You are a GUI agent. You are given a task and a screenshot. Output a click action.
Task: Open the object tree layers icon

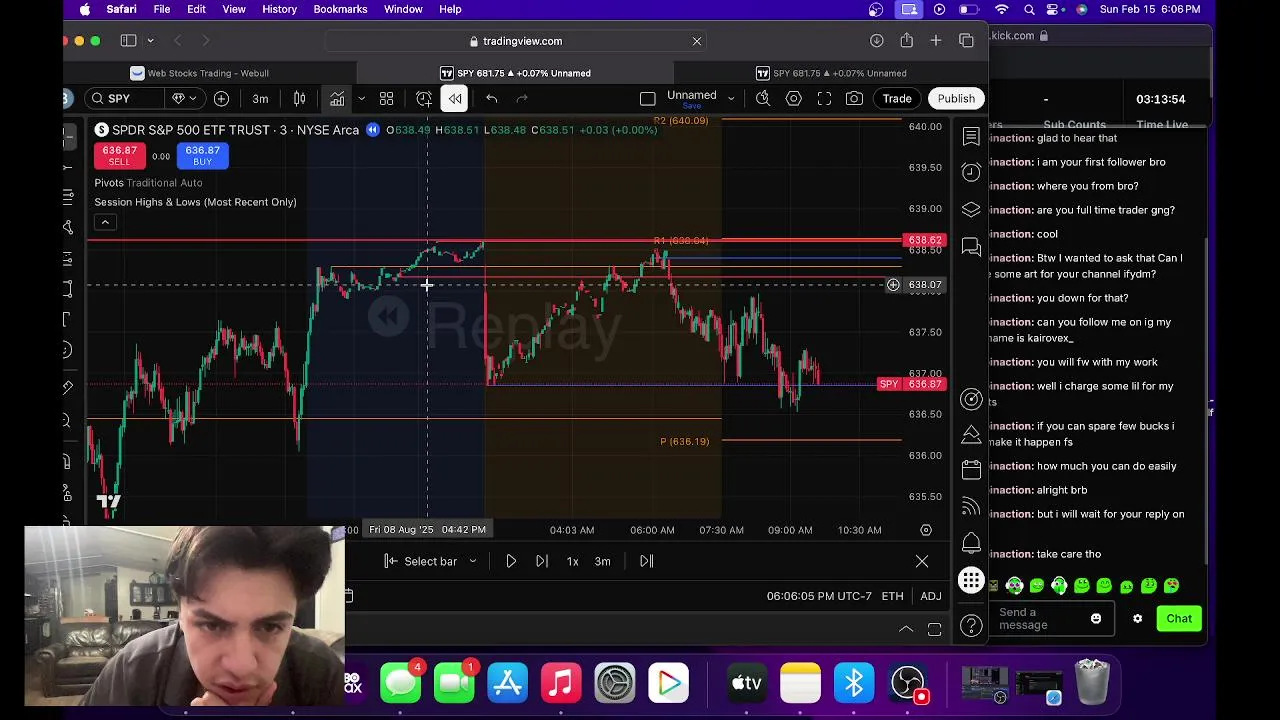971,210
